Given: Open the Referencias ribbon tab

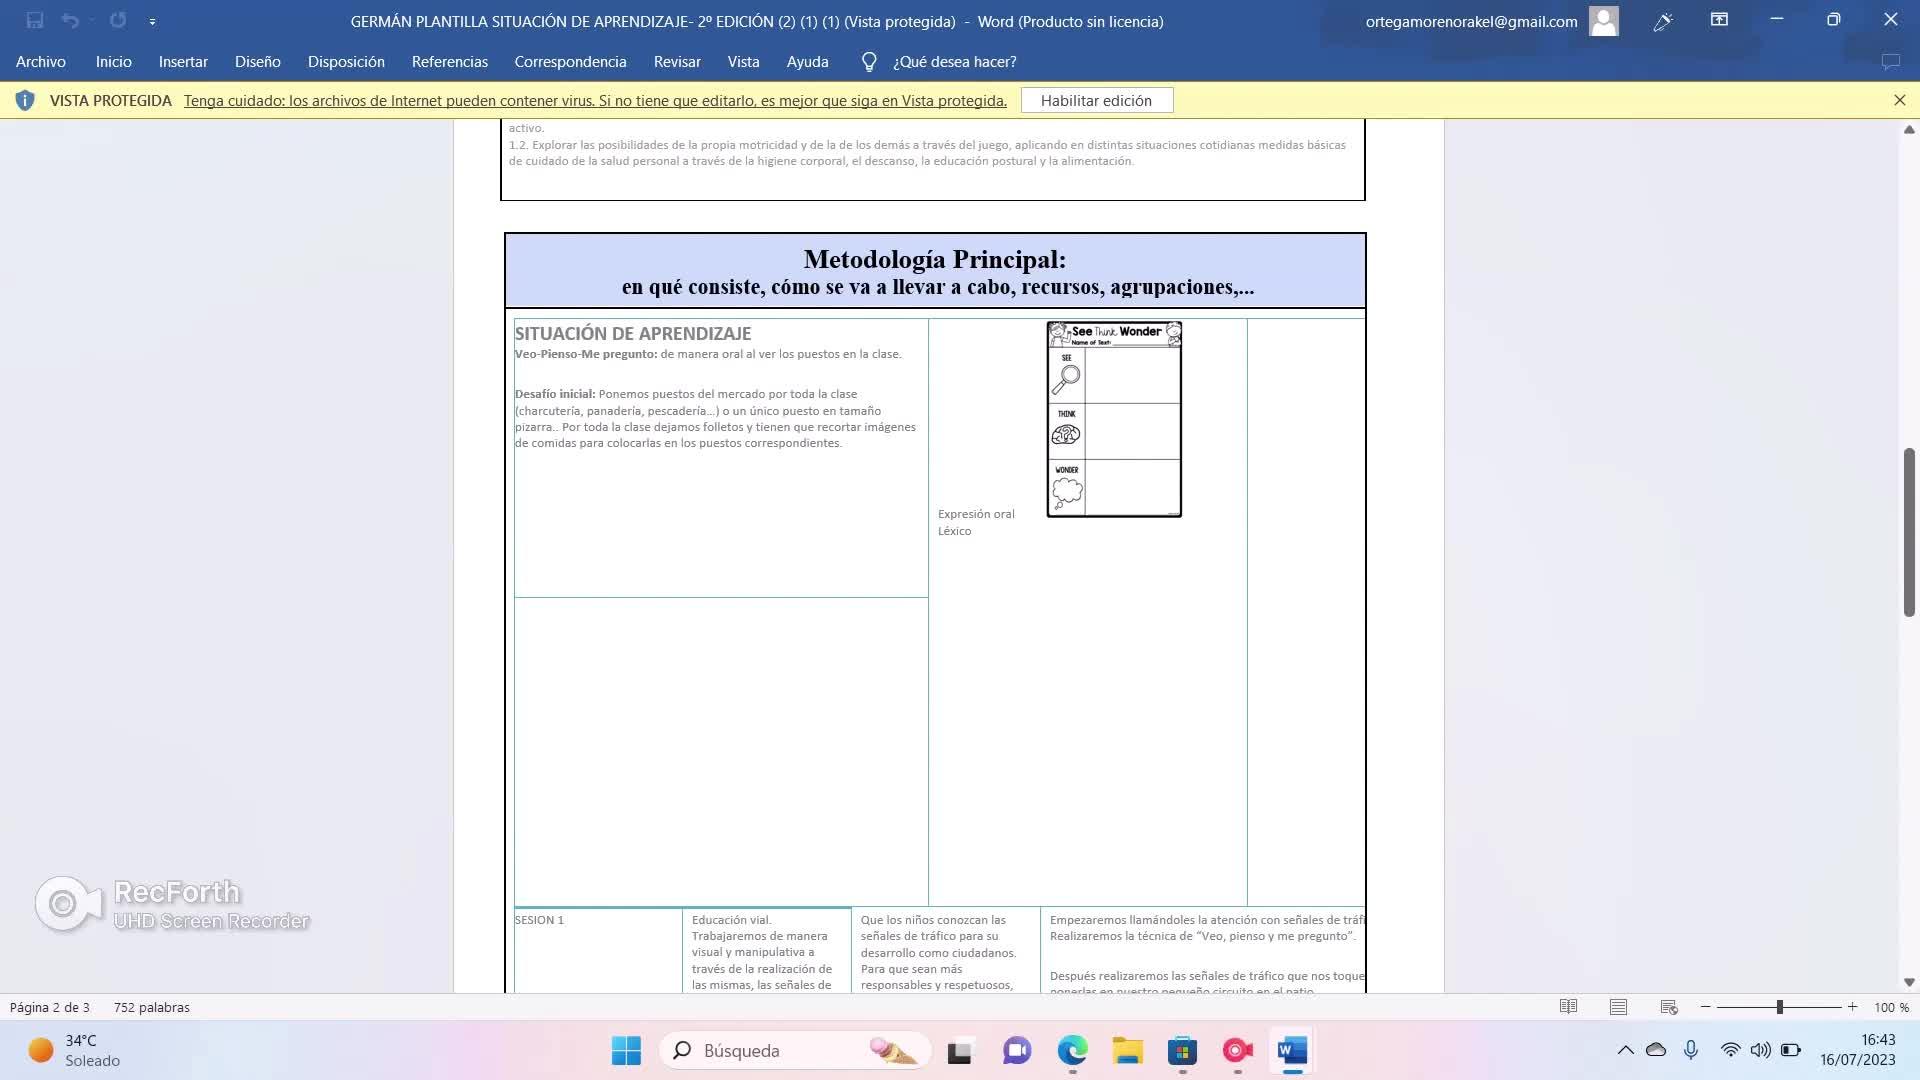Looking at the screenshot, I should click(x=449, y=62).
